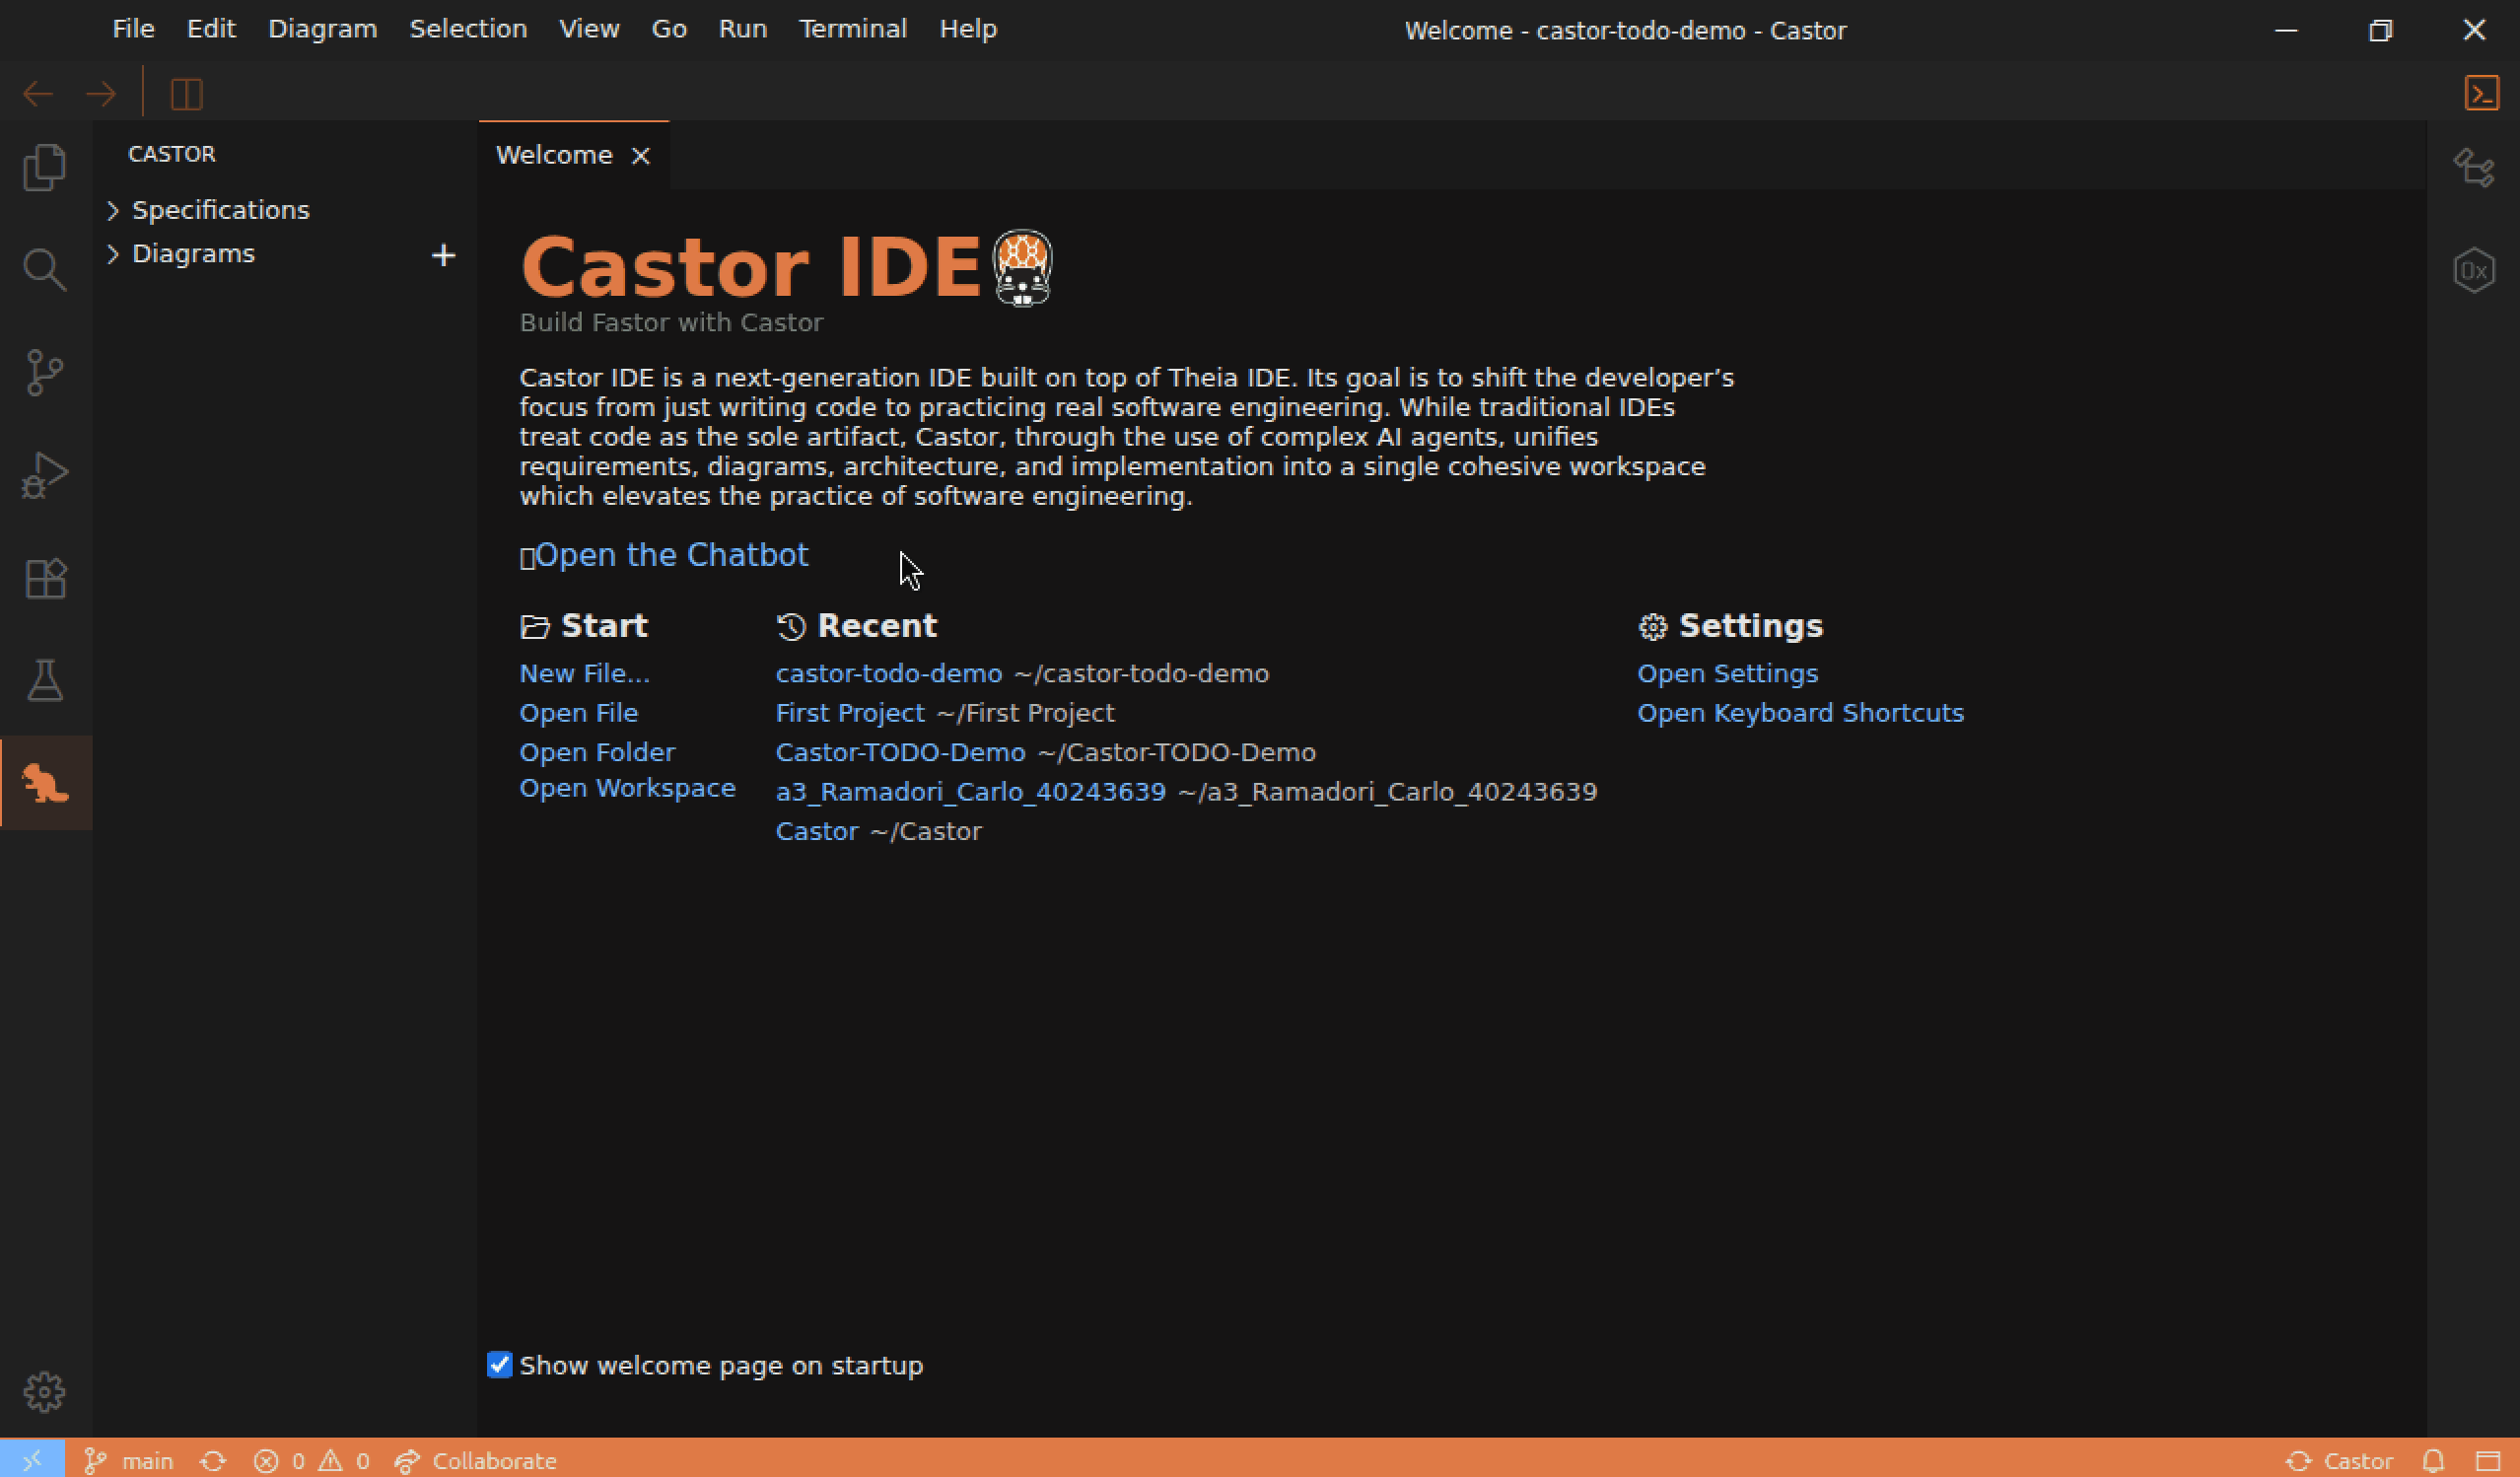The width and height of the screenshot is (2520, 1477).
Task: Open the recent project First Project
Action: pyautogui.click(x=849, y=713)
